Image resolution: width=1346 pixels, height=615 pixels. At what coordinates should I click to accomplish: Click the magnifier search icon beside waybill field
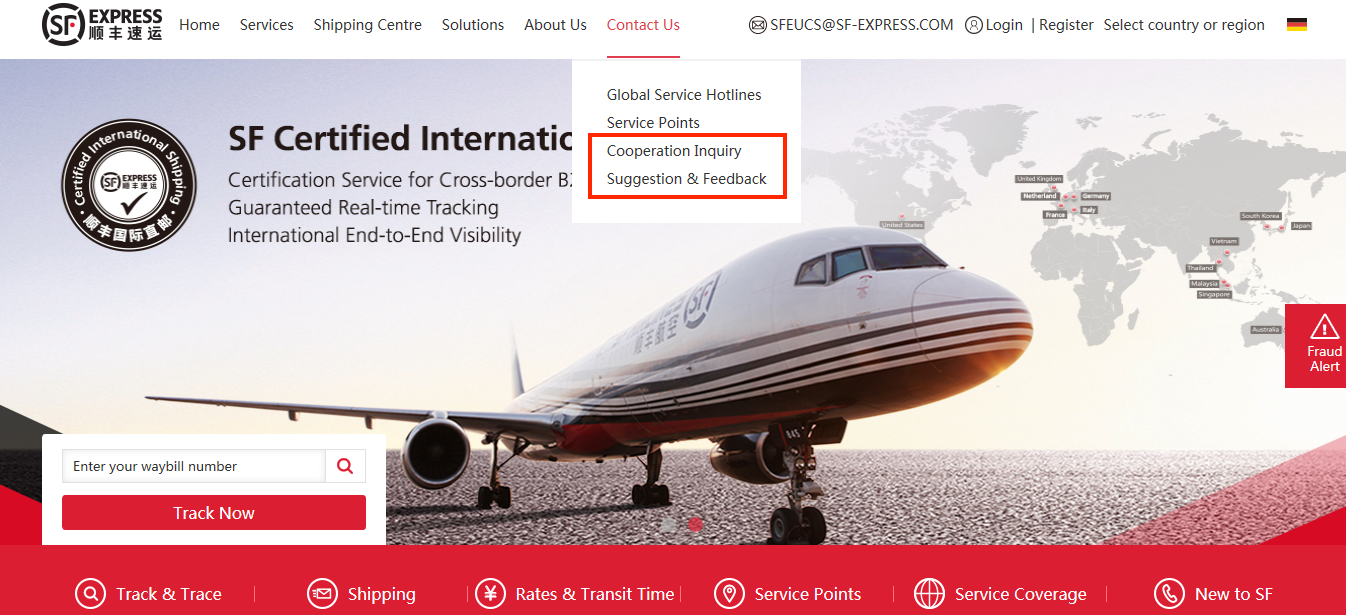click(x=346, y=466)
